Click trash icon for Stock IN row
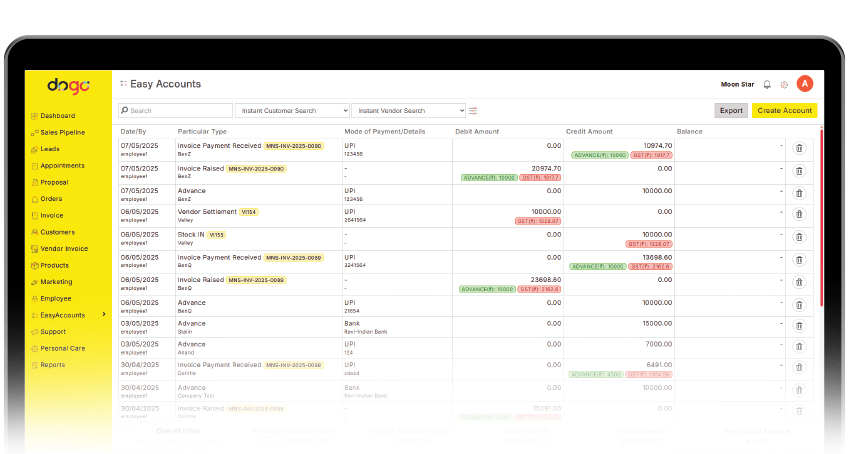Image resolution: width=850 pixels, height=454 pixels. point(799,237)
